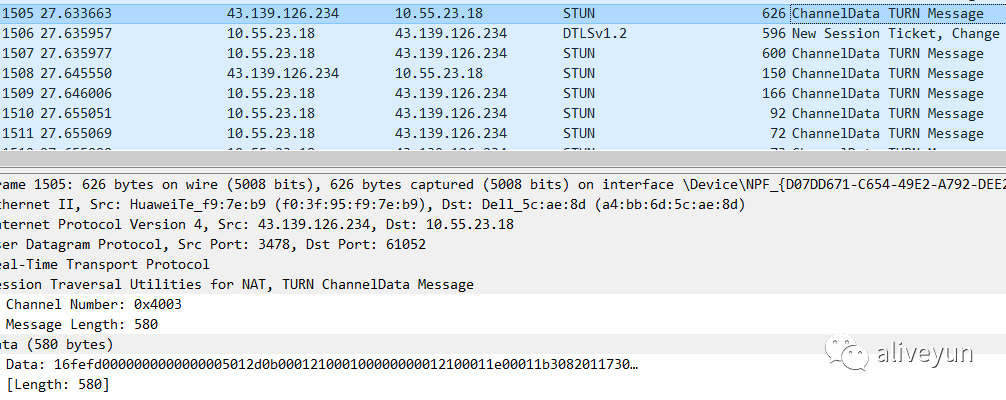Screen dimensions: 1006x400
Task: Click the DTLSv1.2 protocol cell
Action: [594, 33]
